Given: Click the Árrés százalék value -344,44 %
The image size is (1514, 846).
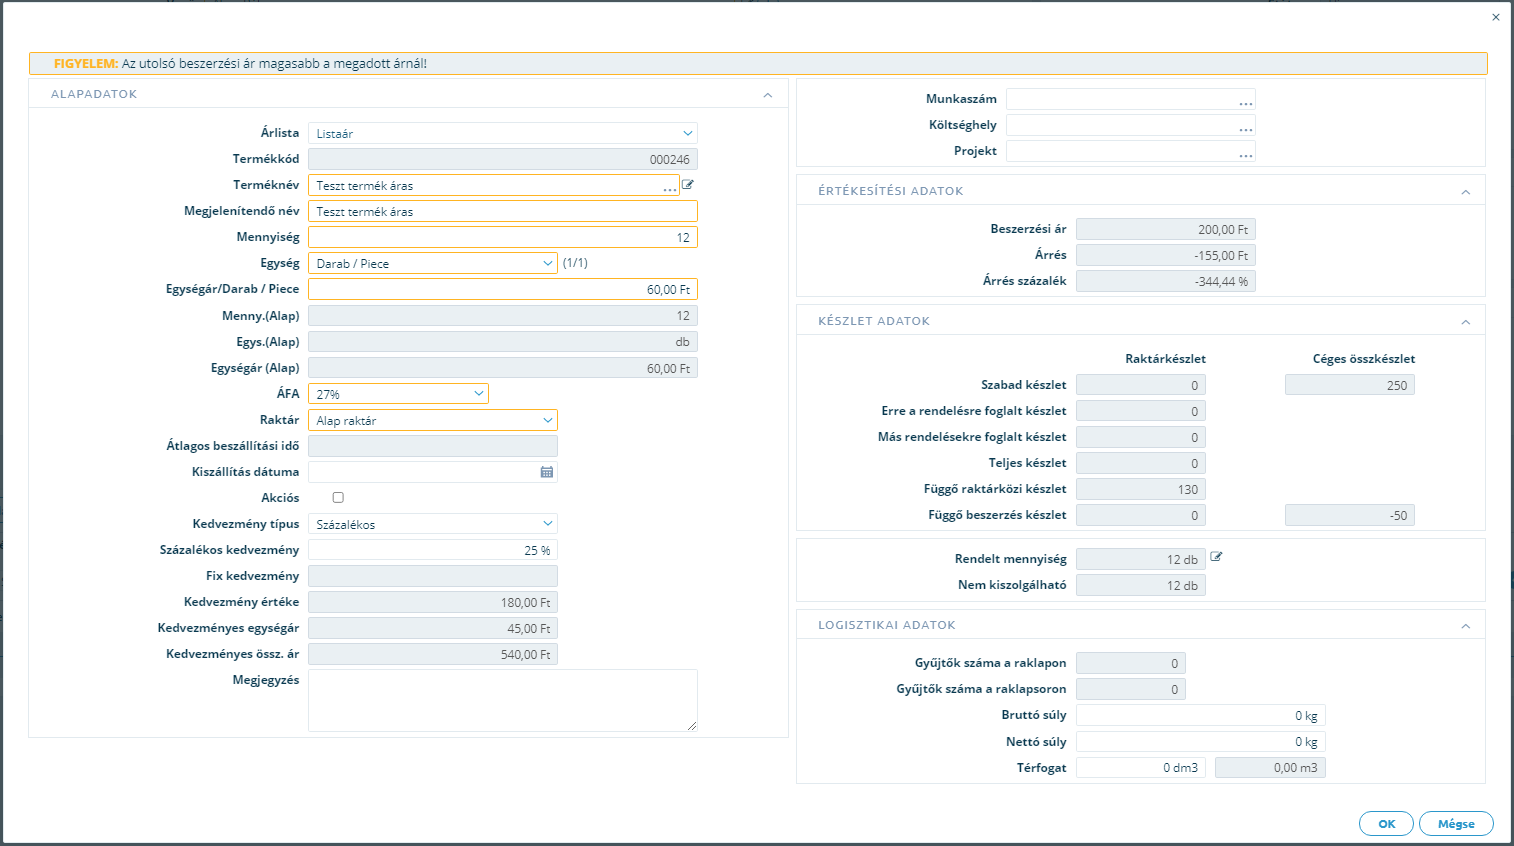Looking at the screenshot, I should coord(1166,281).
